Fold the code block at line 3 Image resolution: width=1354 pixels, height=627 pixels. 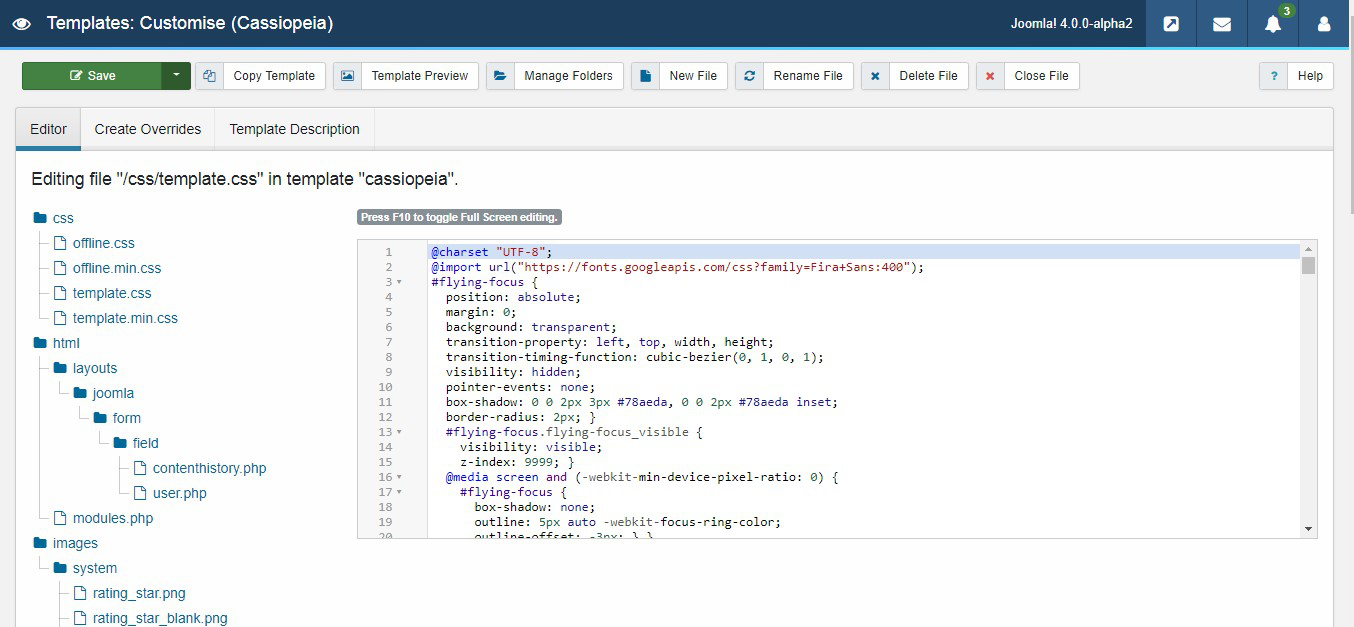point(399,282)
